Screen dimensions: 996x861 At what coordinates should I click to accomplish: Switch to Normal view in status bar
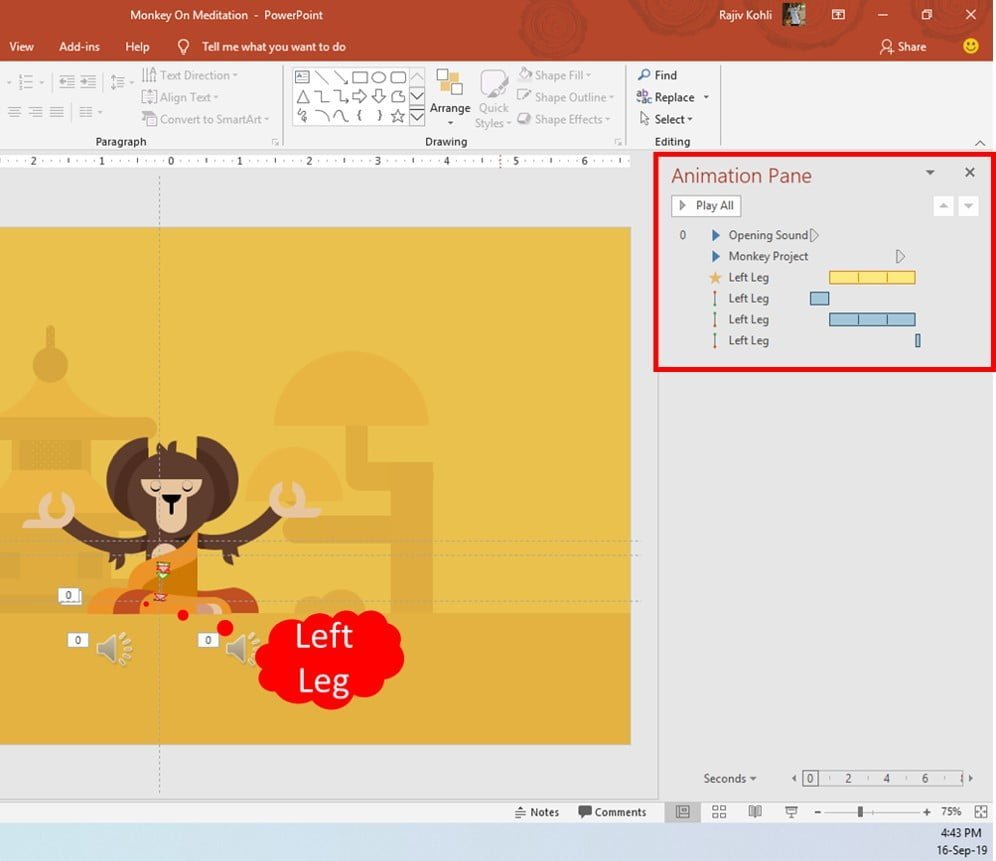tap(683, 811)
